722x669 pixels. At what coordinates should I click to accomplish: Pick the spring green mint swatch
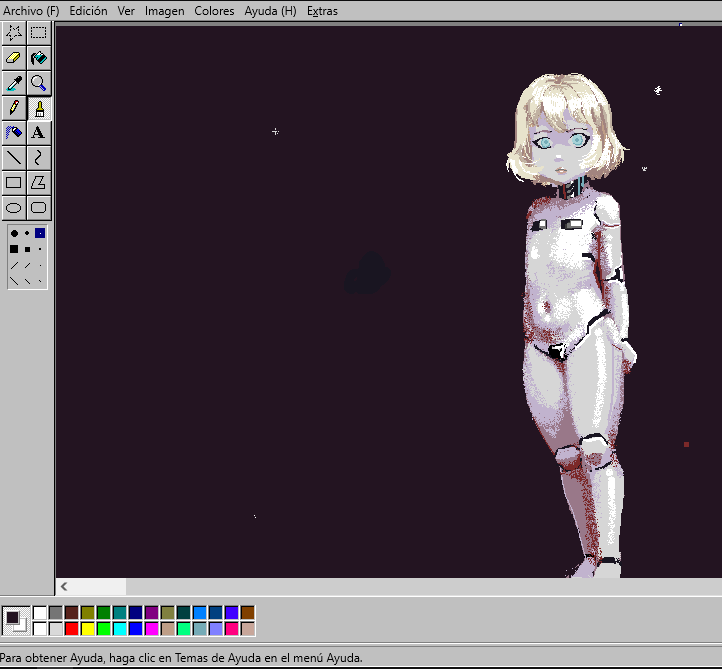[184, 628]
